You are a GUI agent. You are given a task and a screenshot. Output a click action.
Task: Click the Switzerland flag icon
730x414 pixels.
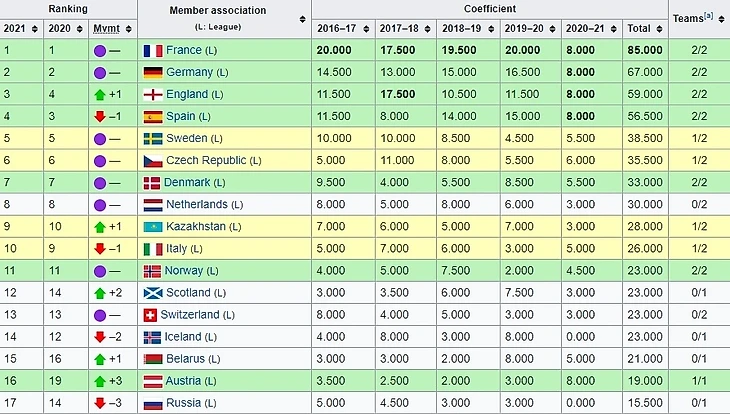[153, 315]
